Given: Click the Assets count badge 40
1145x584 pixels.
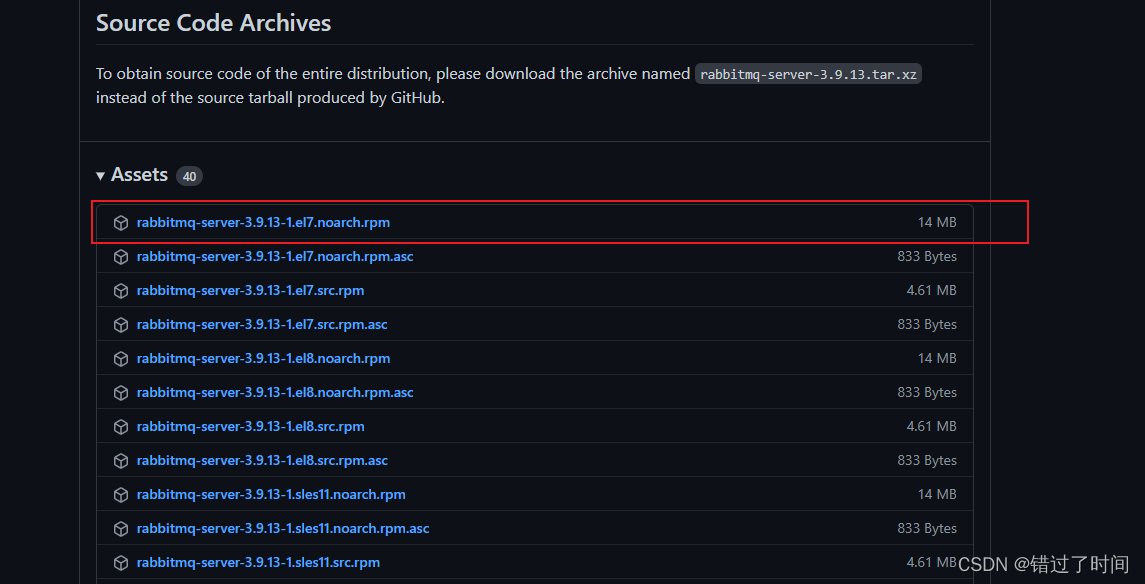Looking at the screenshot, I should 189,177.
